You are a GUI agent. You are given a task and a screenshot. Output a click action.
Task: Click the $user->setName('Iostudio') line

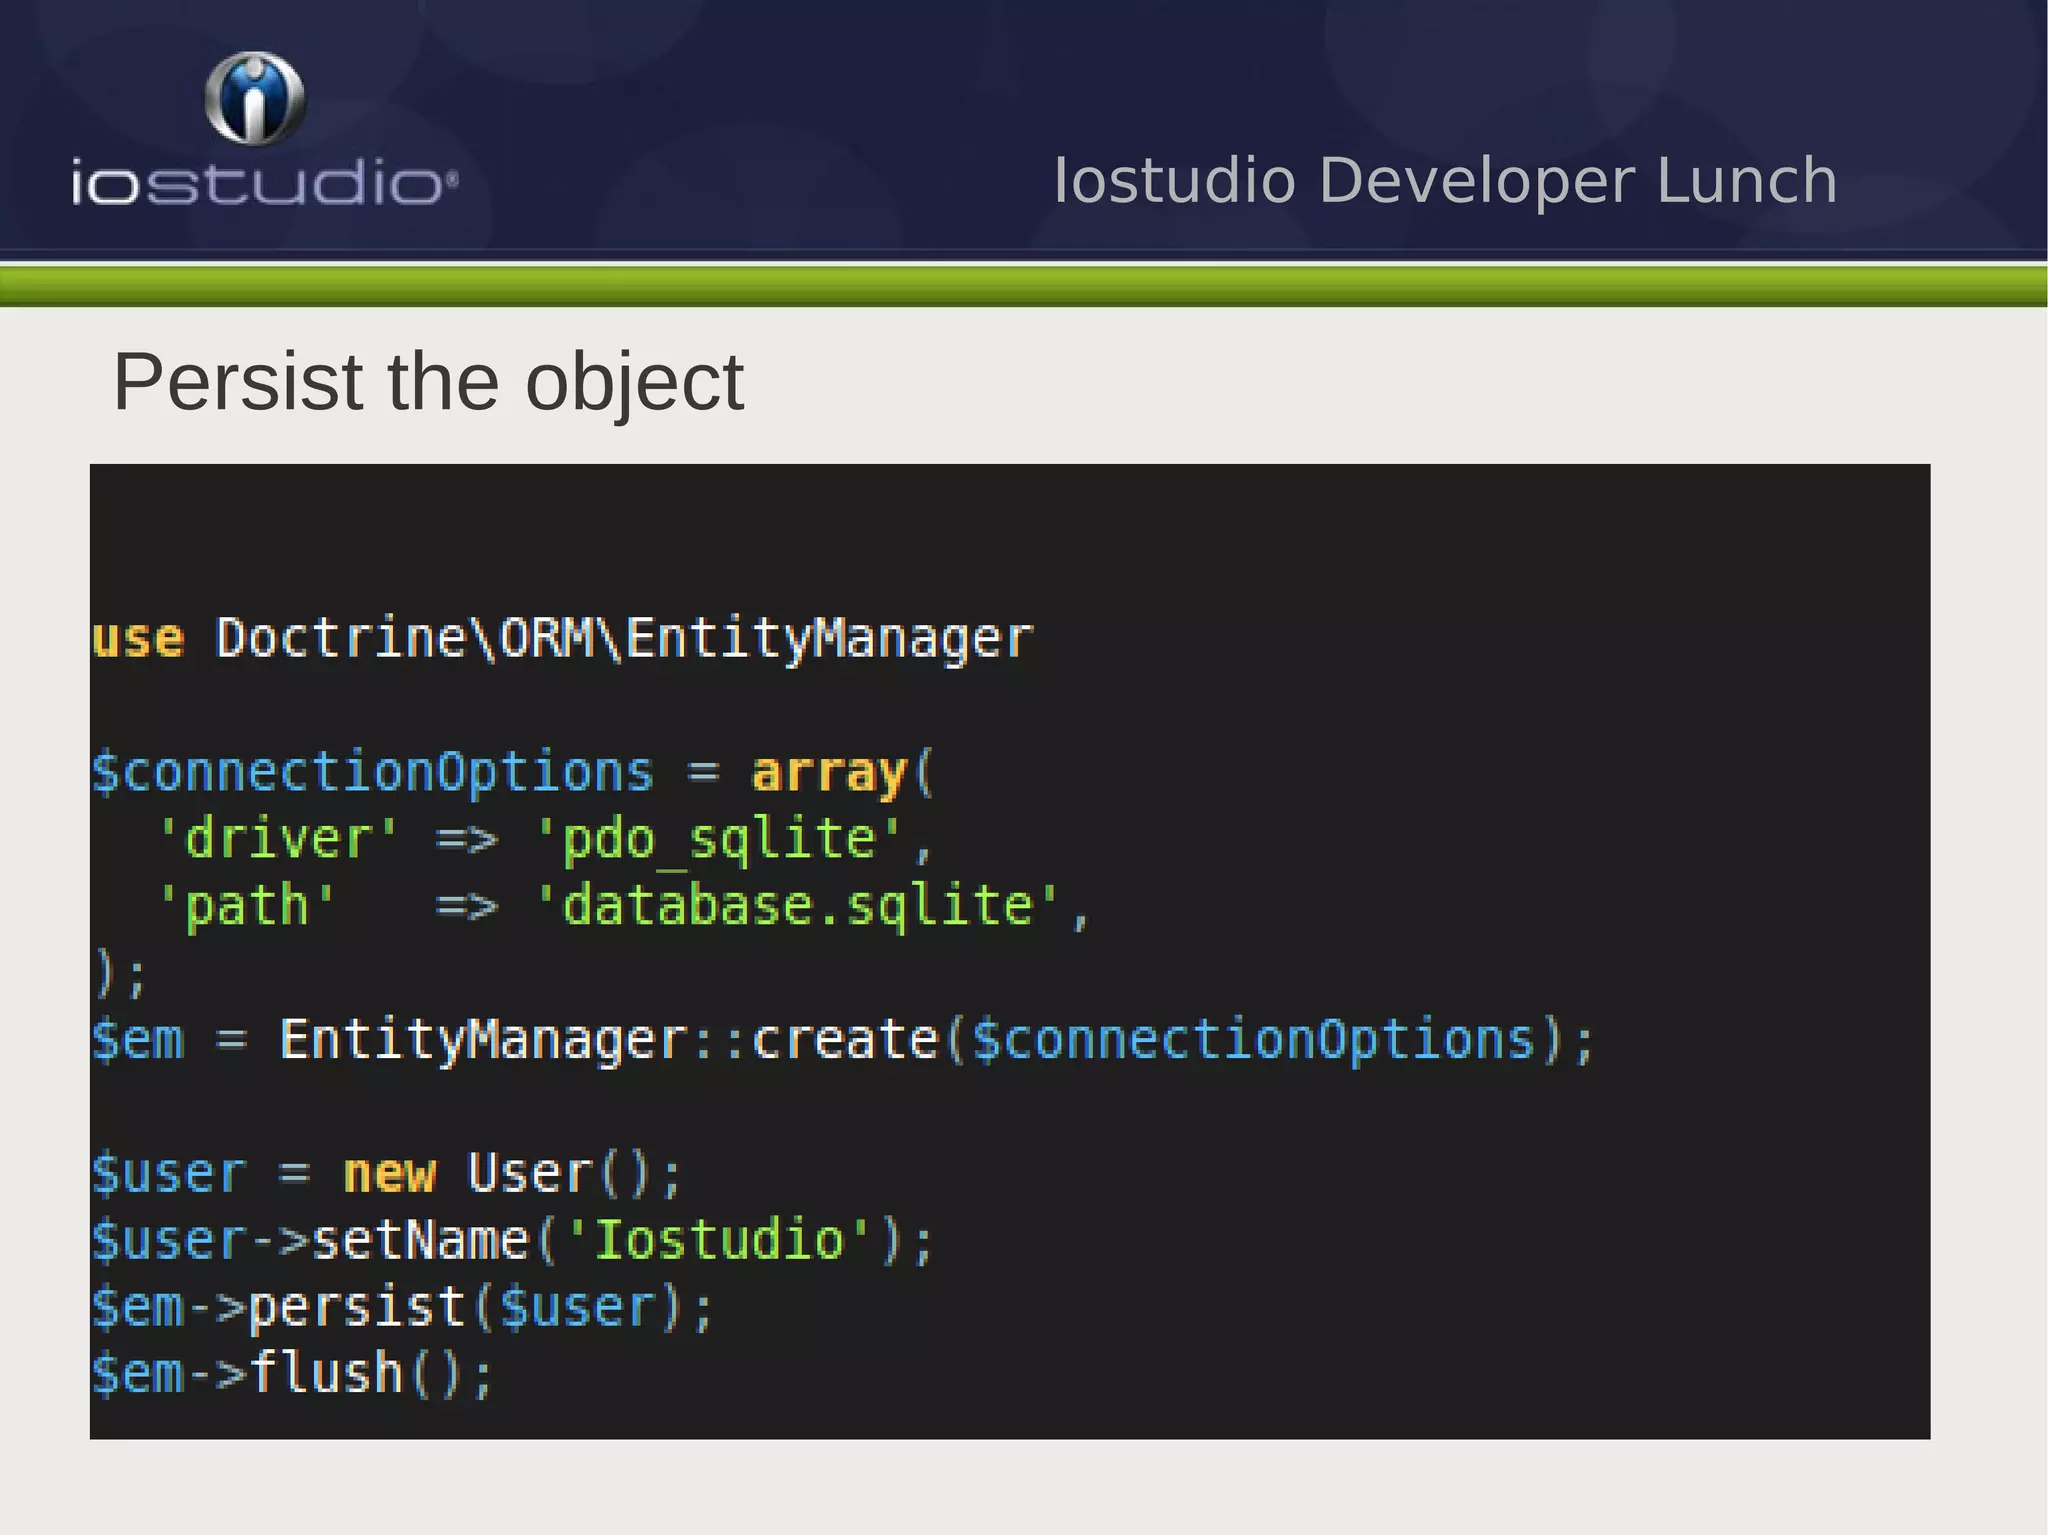pos(513,1240)
